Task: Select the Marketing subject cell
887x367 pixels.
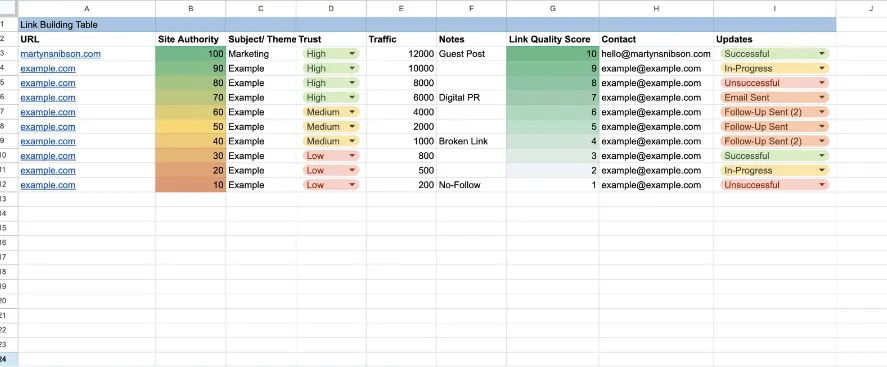Action: 261,54
